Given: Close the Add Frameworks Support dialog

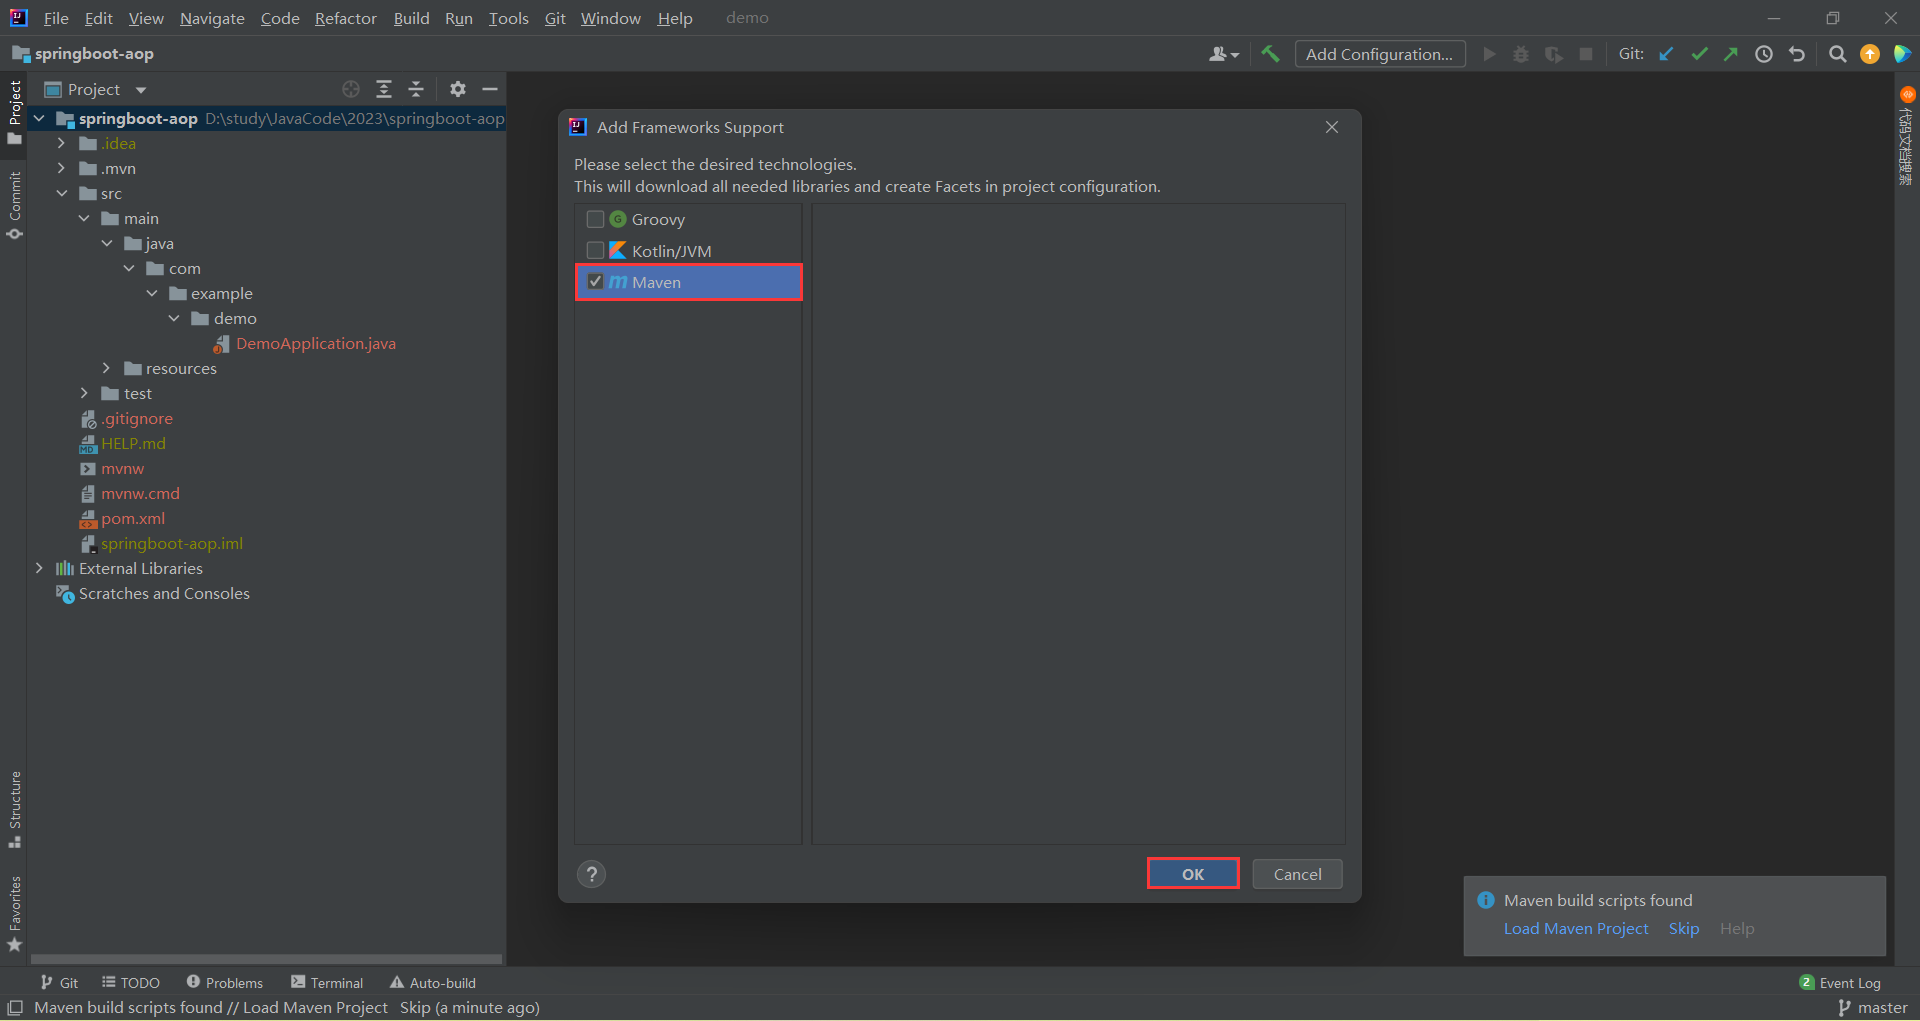Looking at the screenshot, I should 1332,127.
